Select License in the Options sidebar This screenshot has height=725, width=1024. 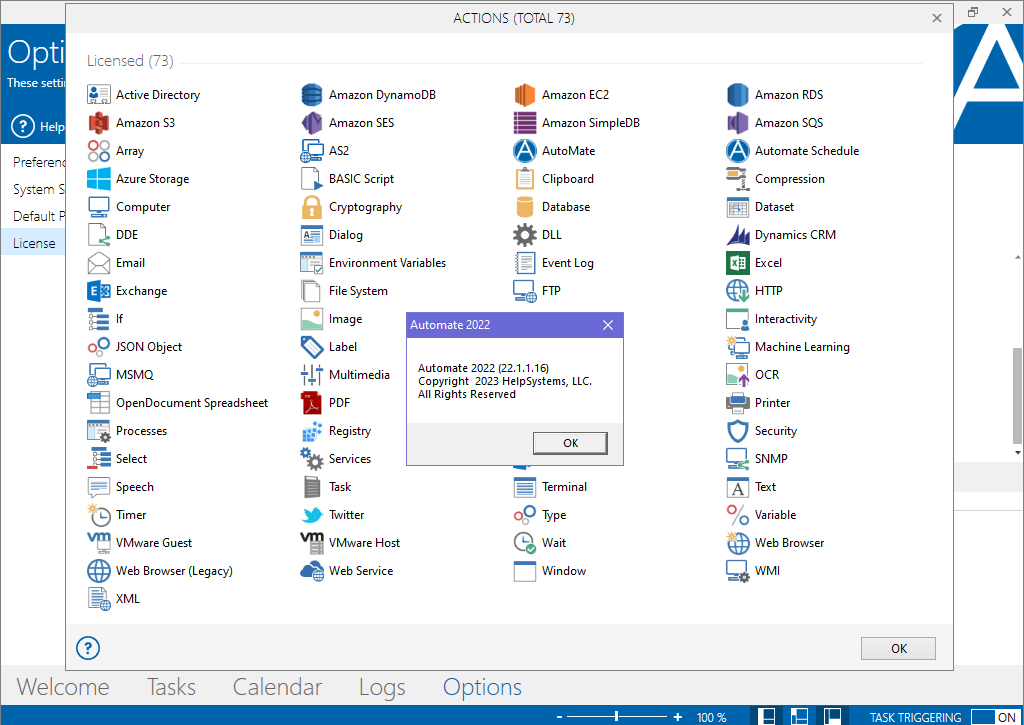coord(33,243)
